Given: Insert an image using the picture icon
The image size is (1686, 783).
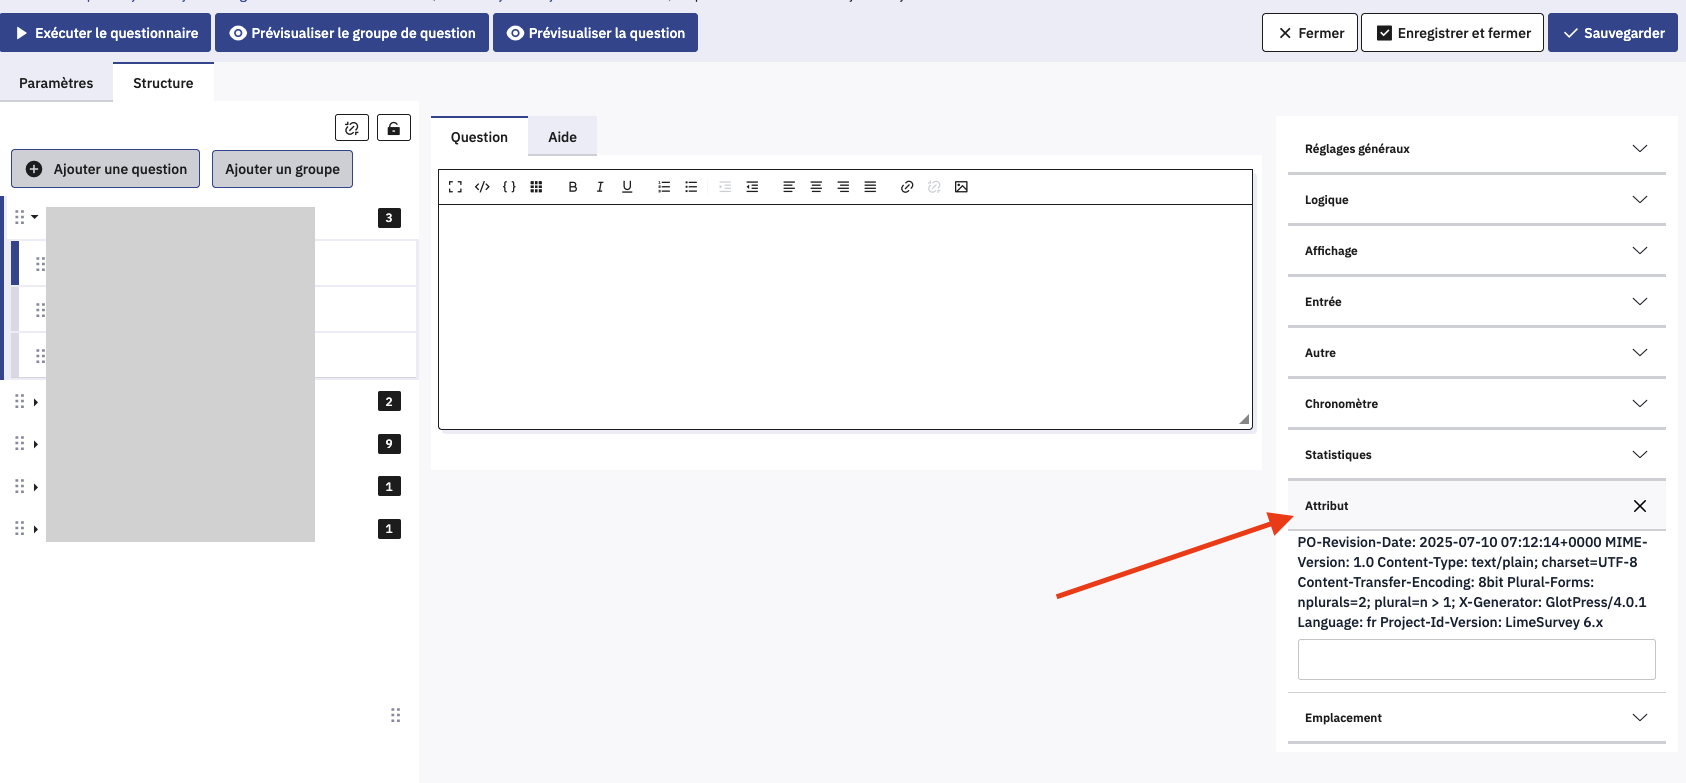Looking at the screenshot, I should pyautogui.click(x=961, y=187).
